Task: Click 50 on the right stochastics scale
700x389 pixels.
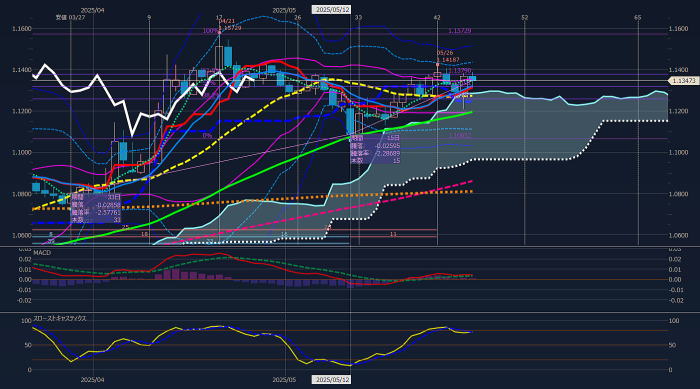Action: click(672, 345)
